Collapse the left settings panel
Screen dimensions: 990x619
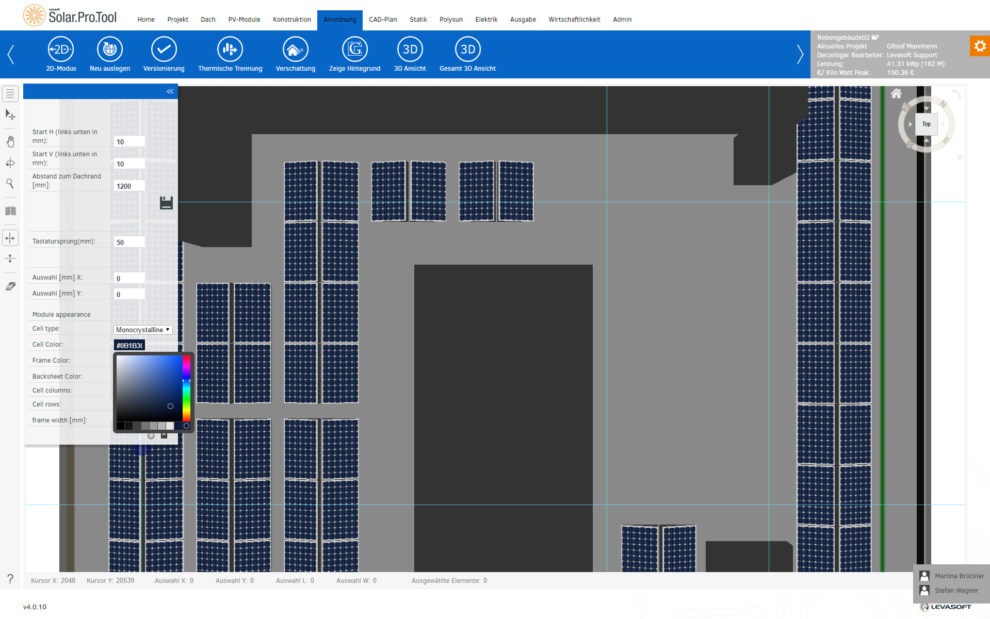coord(170,91)
